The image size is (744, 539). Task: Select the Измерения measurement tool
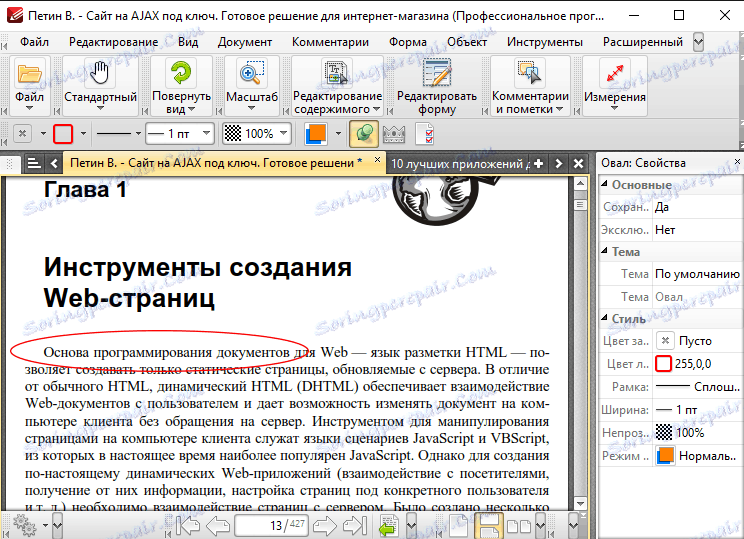pos(615,75)
